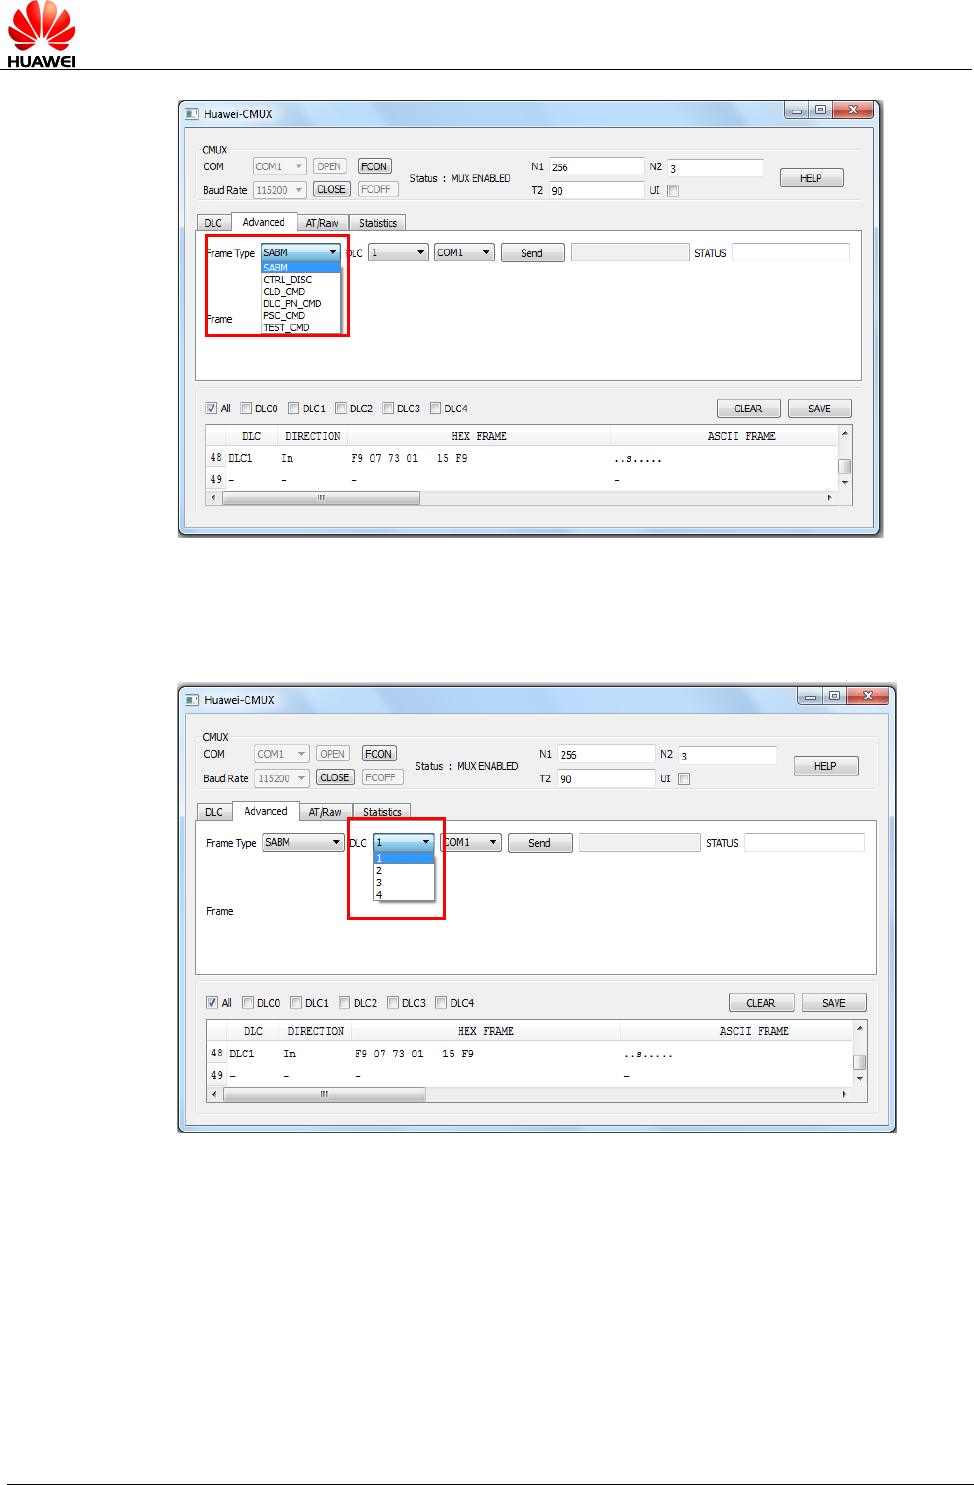Open DLC tab in window with Frame Type list
This screenshot has width=974, height=1485.
(x=213, y=223)
